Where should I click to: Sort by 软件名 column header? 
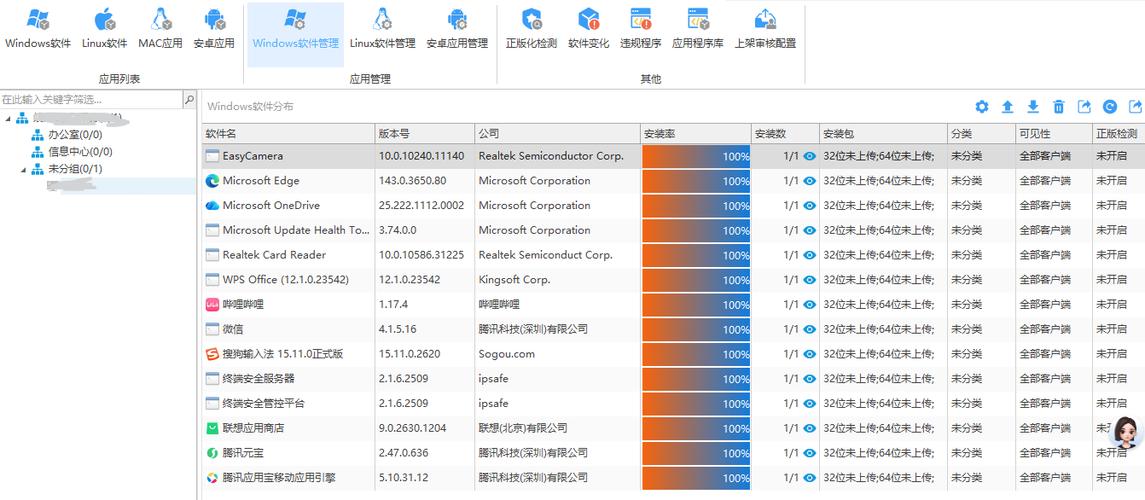(288, 134)
